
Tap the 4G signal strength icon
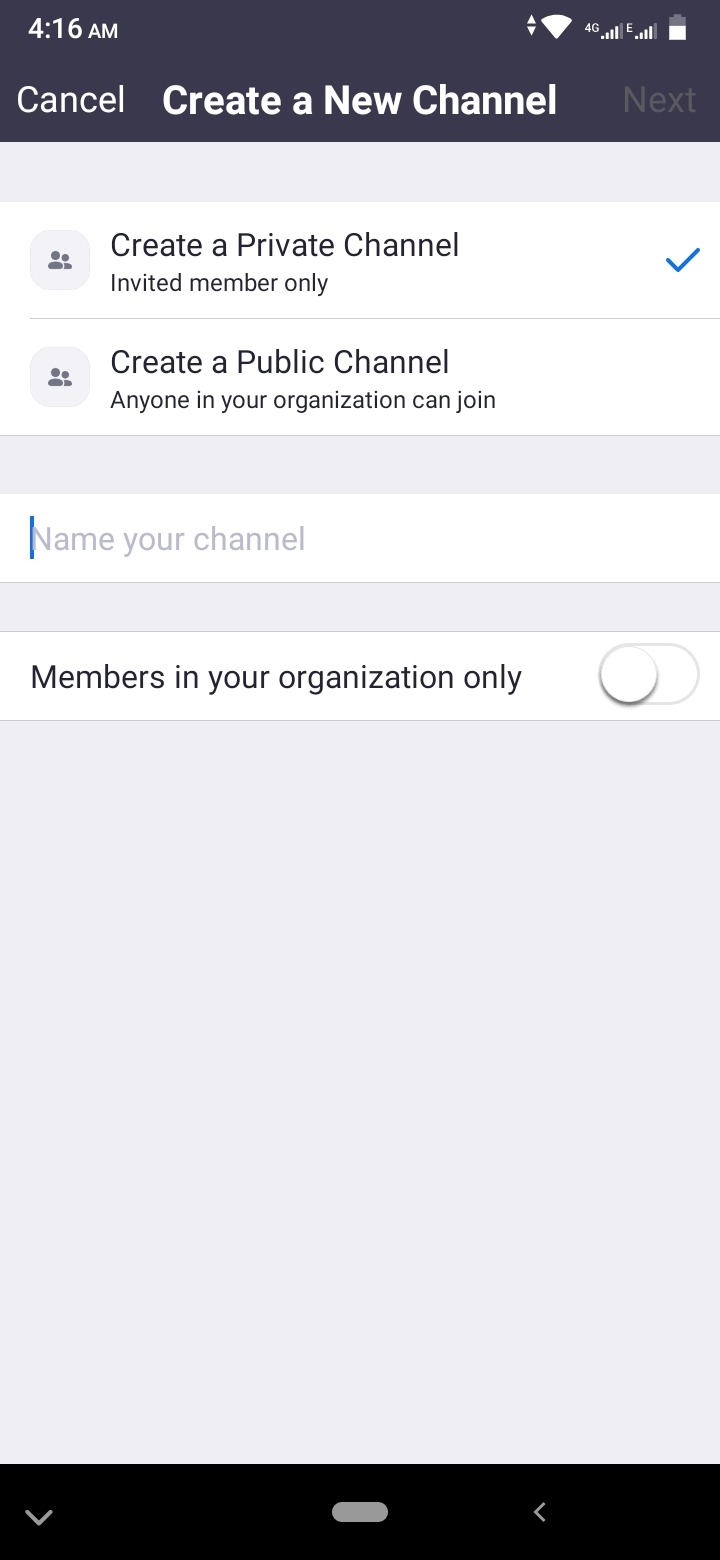point(603,30)
